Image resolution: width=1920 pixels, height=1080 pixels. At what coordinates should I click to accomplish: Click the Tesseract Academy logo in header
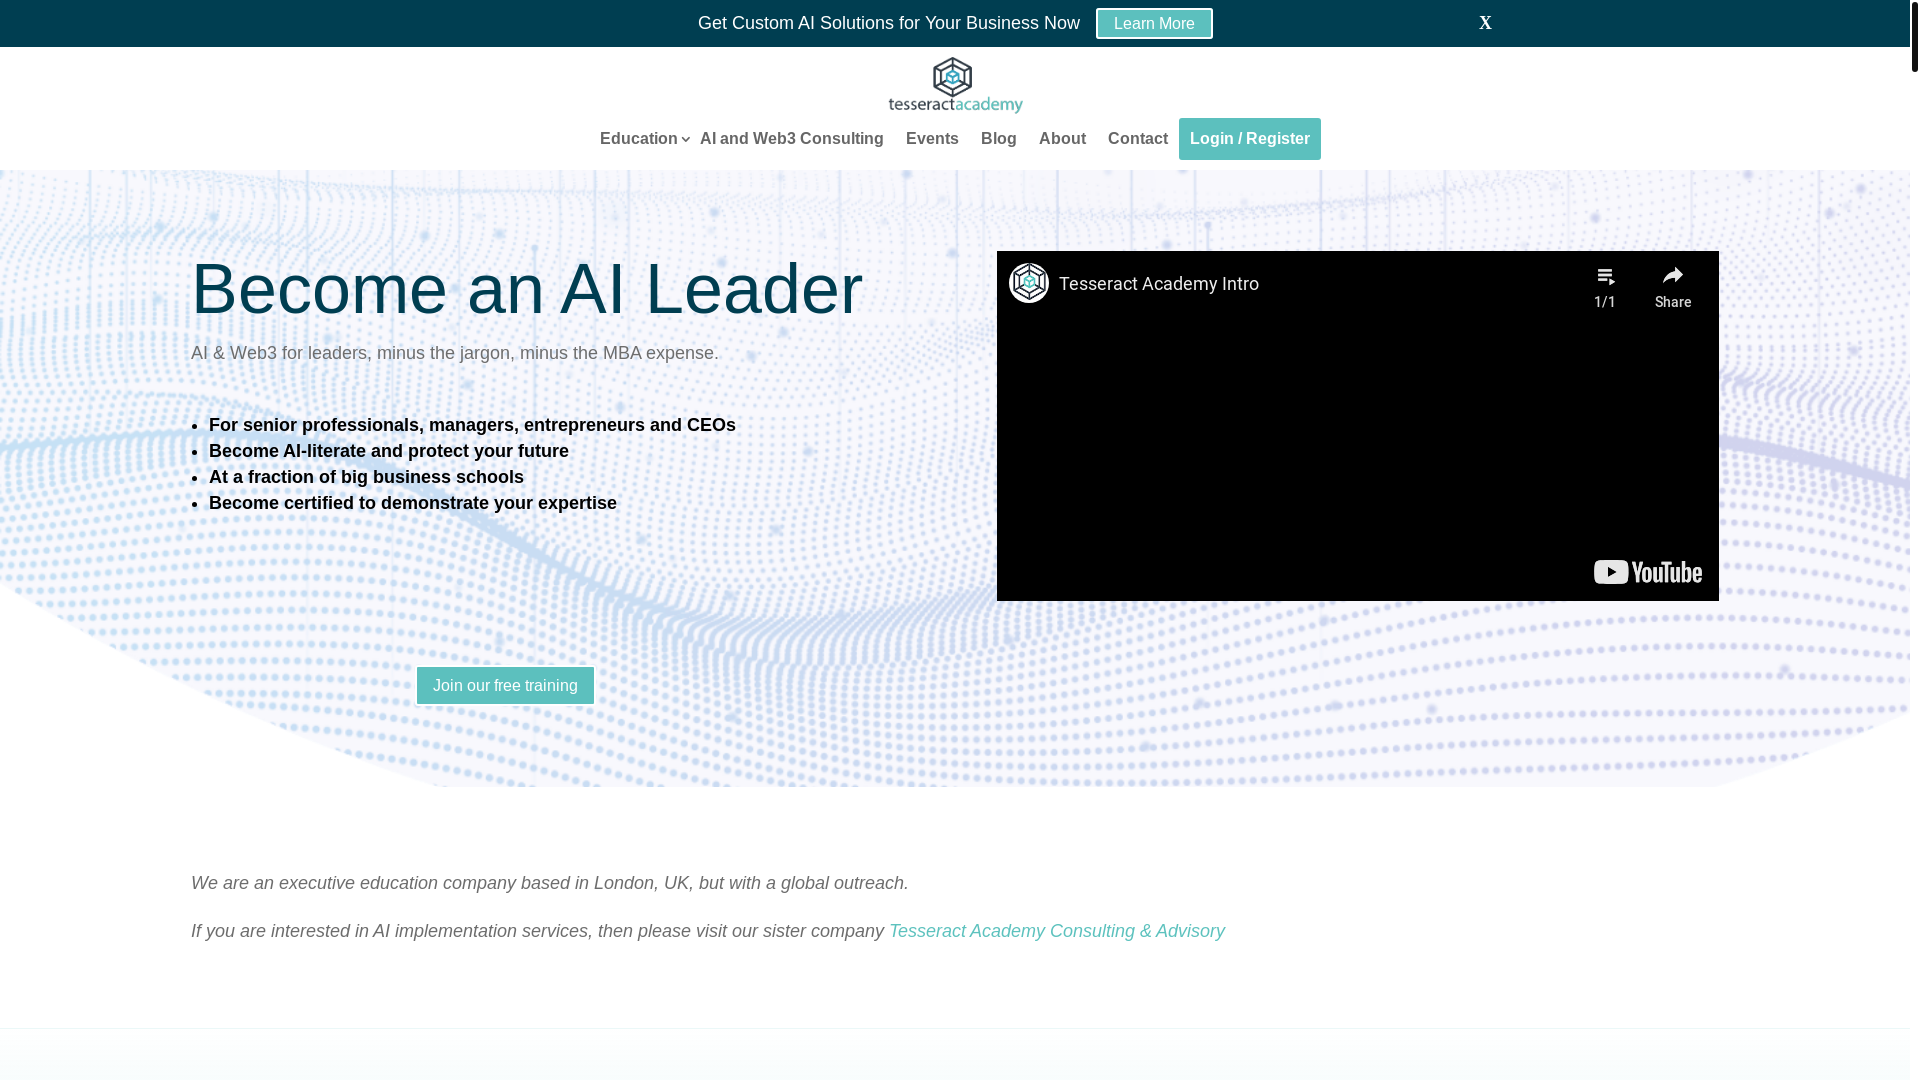click(955, 85)
